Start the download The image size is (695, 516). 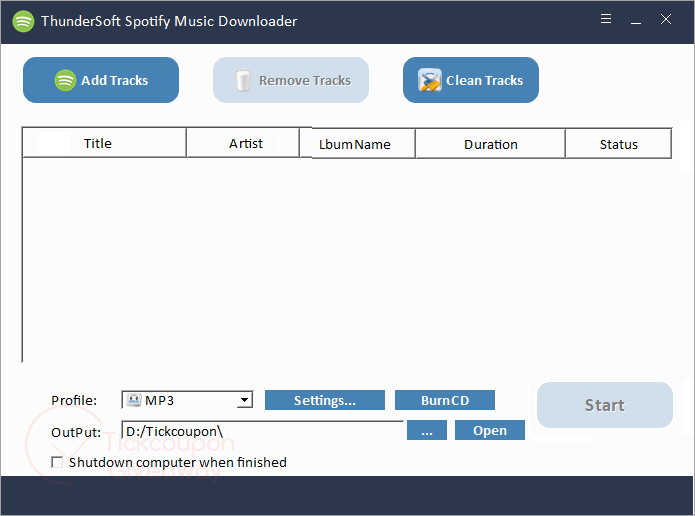click(x=605, y=405)
